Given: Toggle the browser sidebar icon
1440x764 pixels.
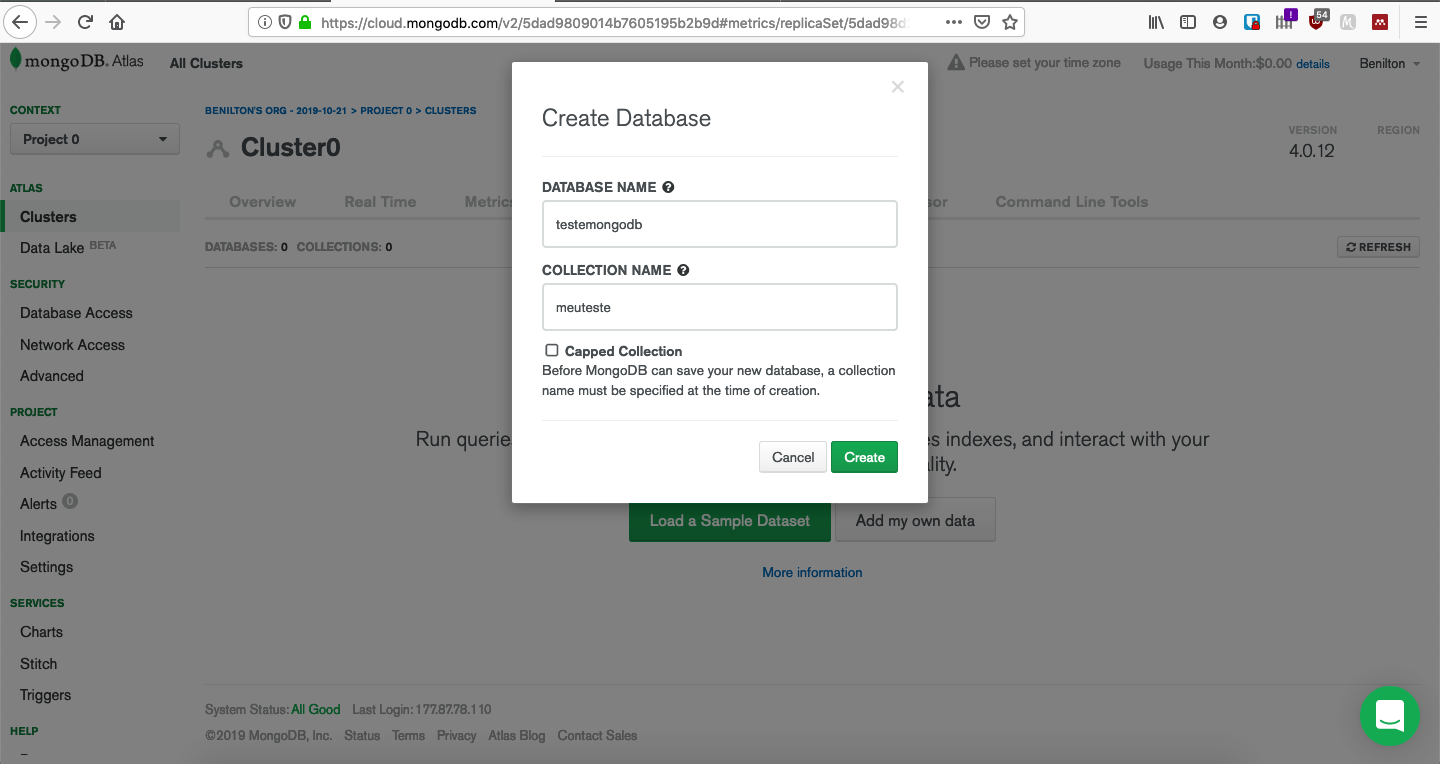Looking at the screenshot, I should 1188,21.
